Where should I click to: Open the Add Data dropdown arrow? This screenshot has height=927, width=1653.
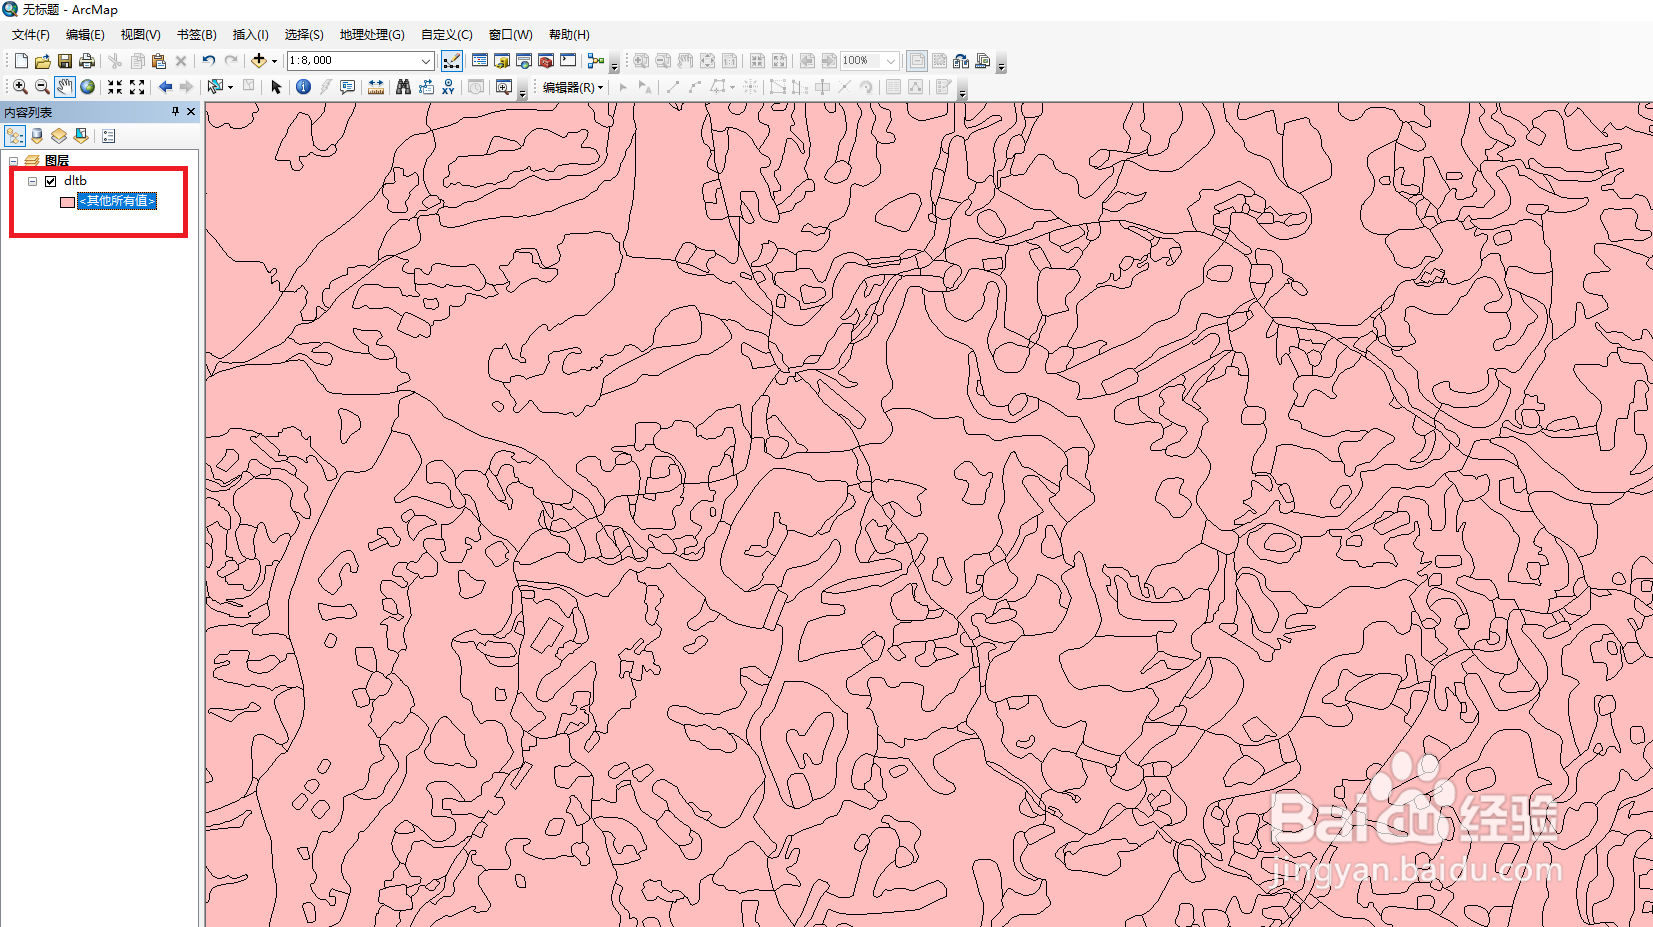click(x=274, y=61)
